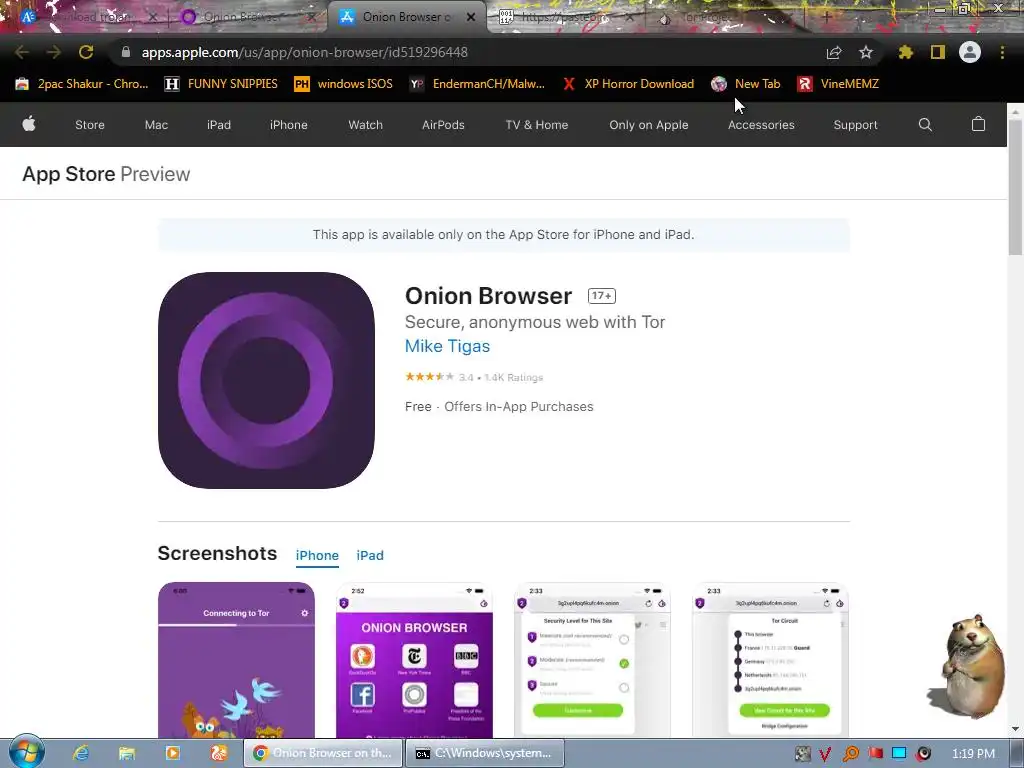Show iPhone screenshots tab
This screenshot has width=1024, height=768.
pyautogui.click(x=317, y=555)
